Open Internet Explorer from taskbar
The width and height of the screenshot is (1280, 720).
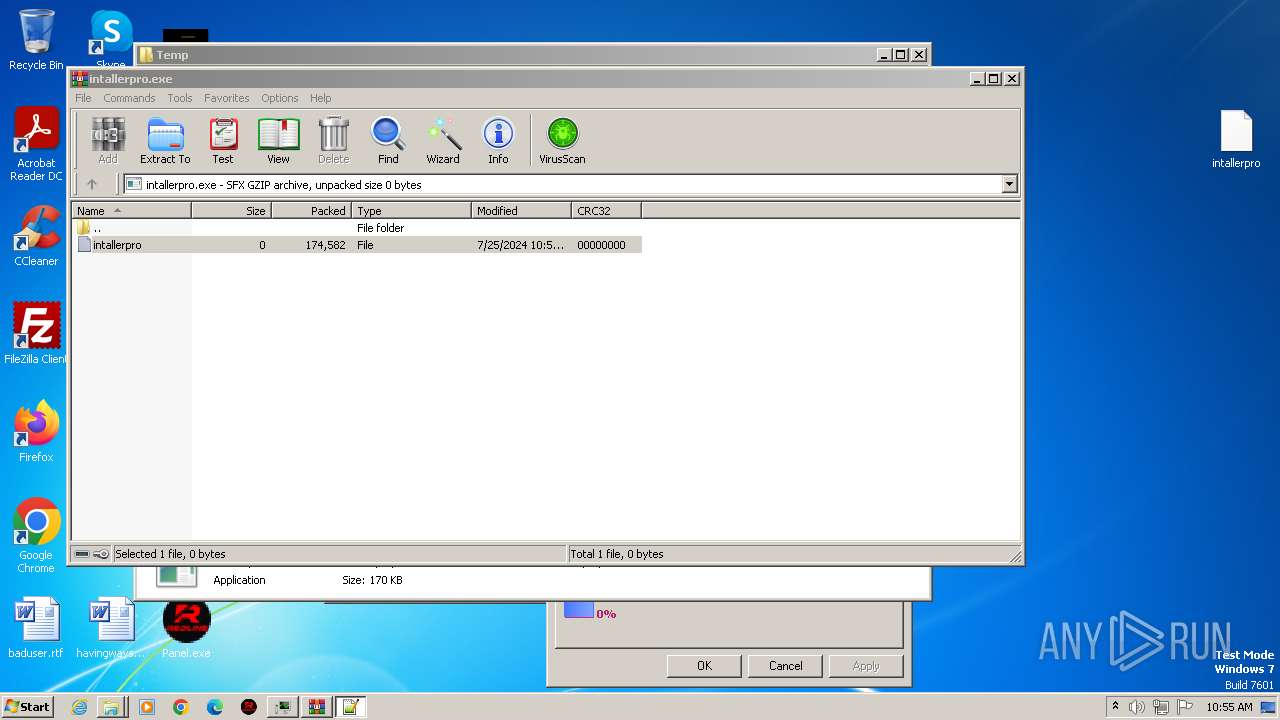pyautogui.click(x=79, y=707)
